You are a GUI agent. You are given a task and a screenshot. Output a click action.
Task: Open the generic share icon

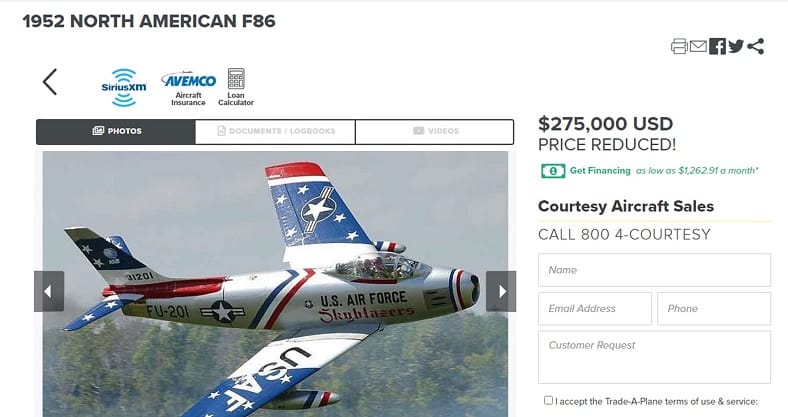[x=755, y=46]
